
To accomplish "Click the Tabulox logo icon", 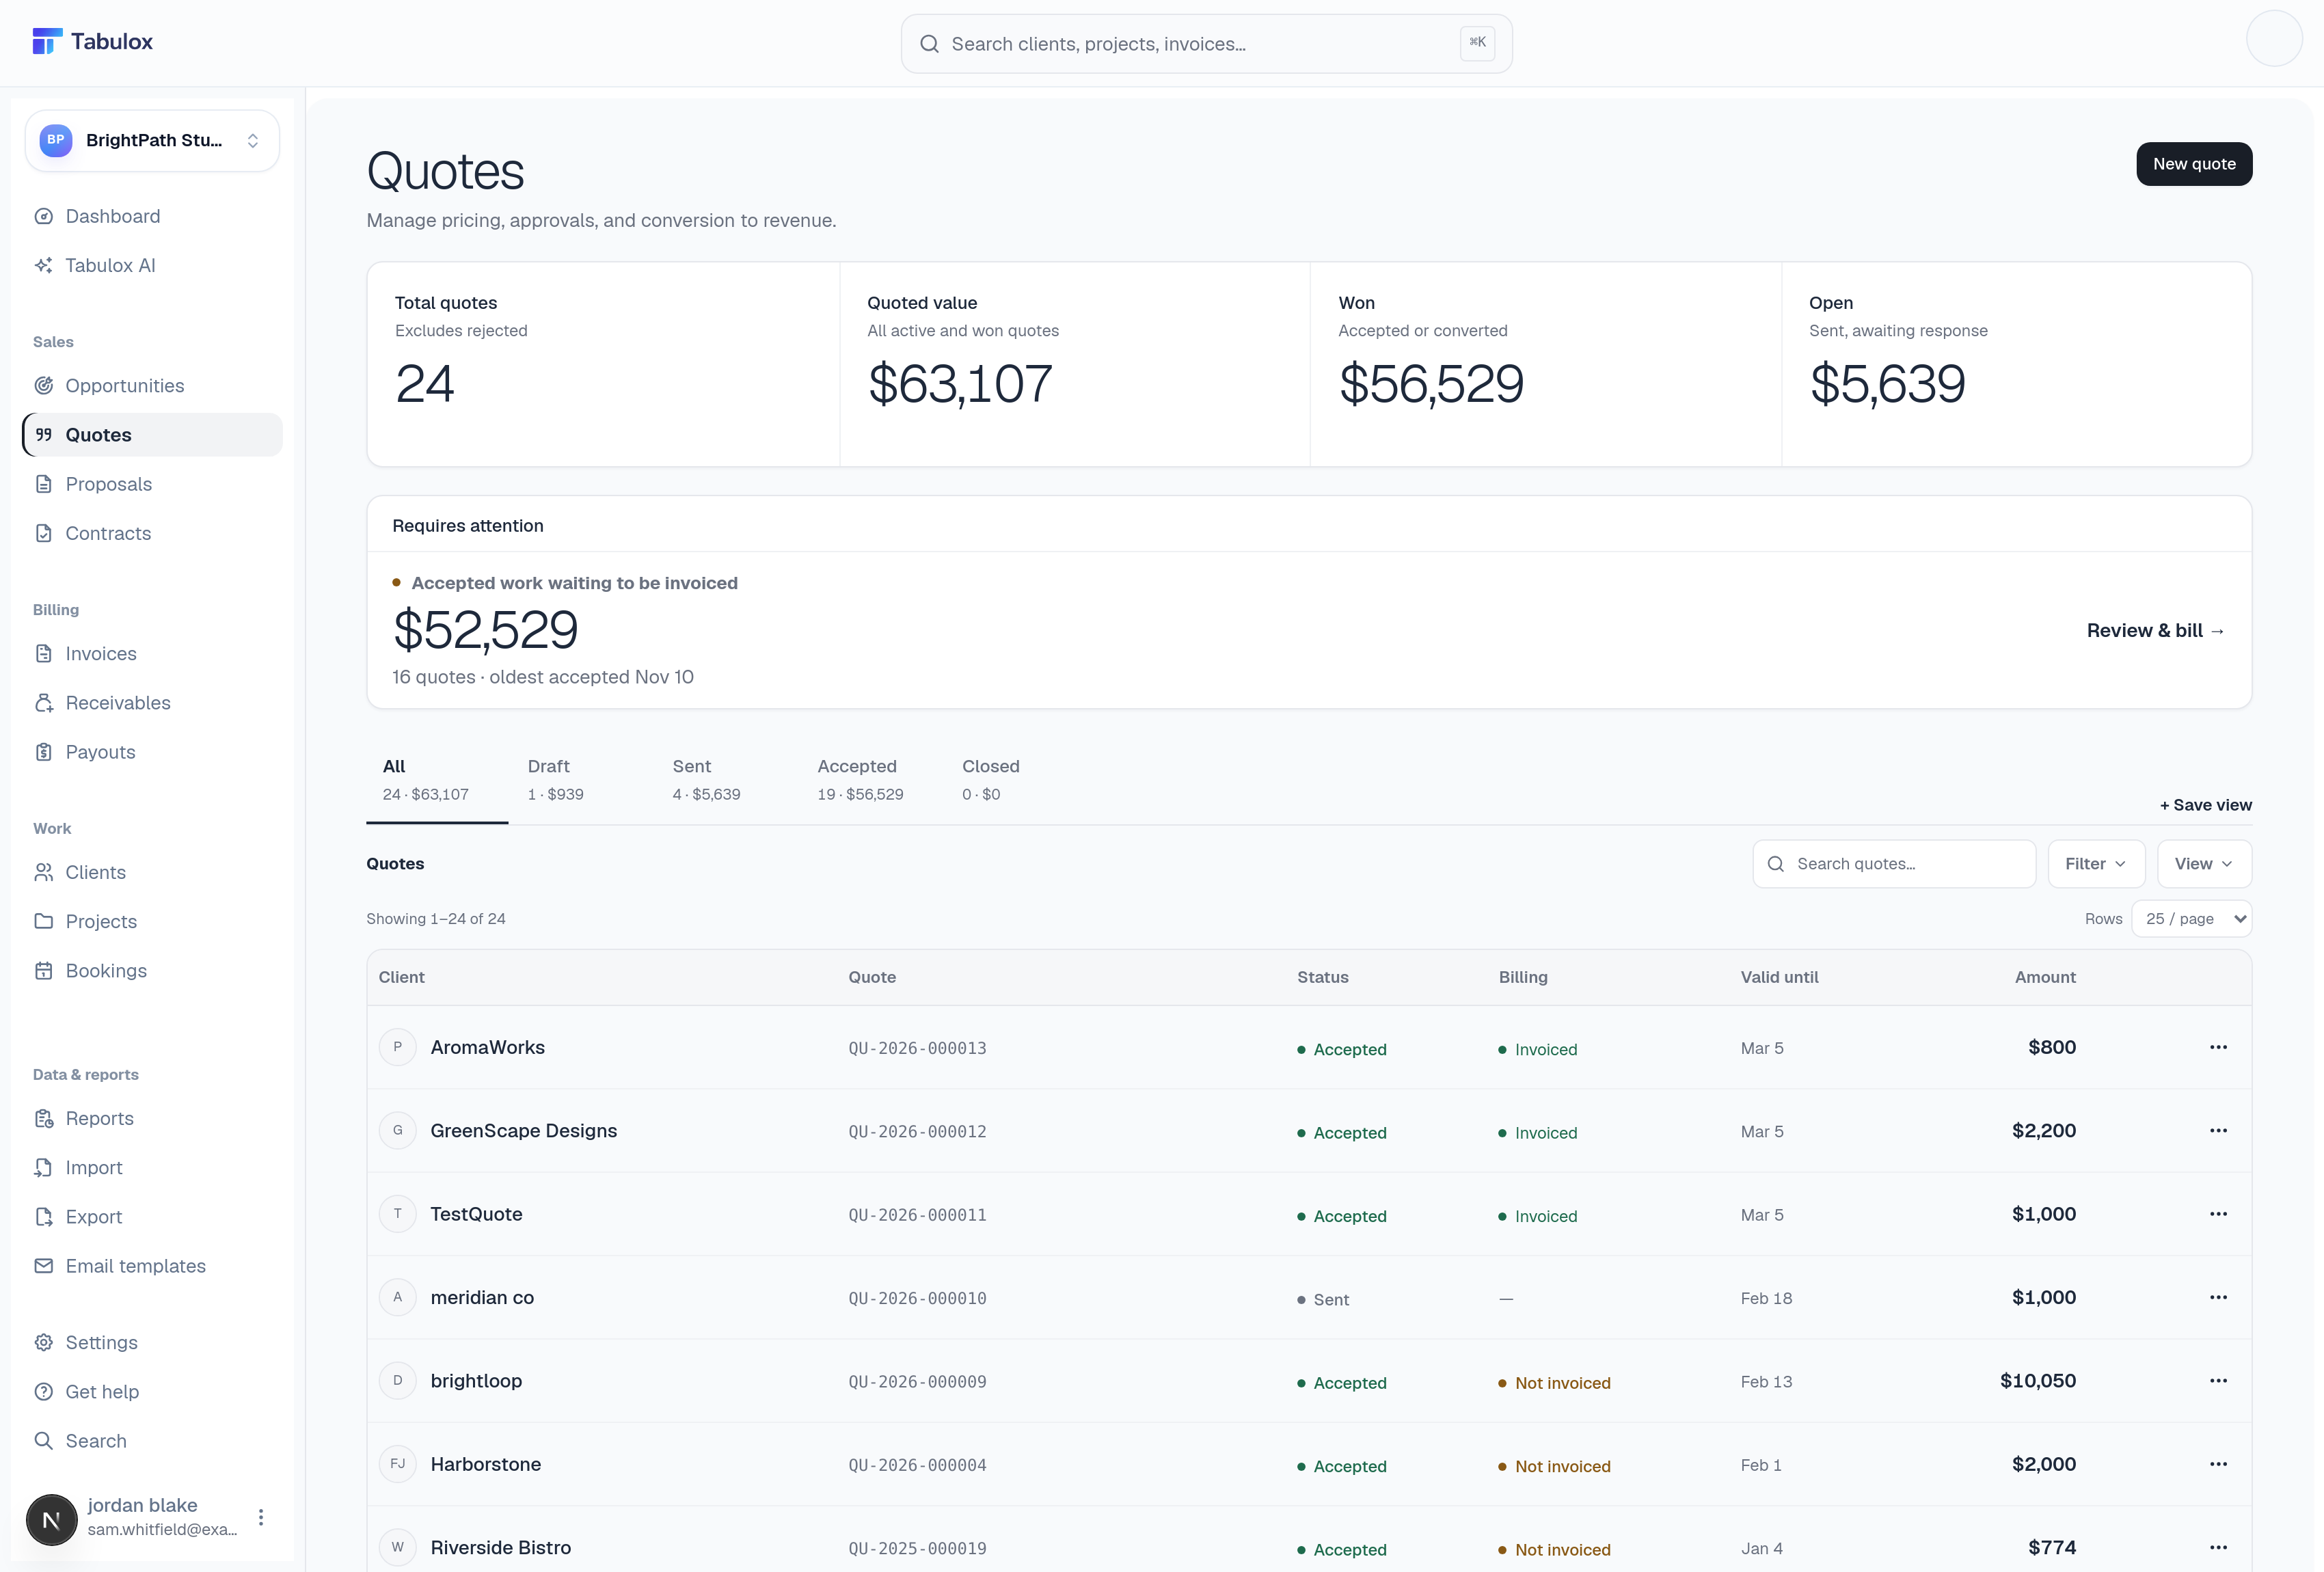I will point(46,41).
